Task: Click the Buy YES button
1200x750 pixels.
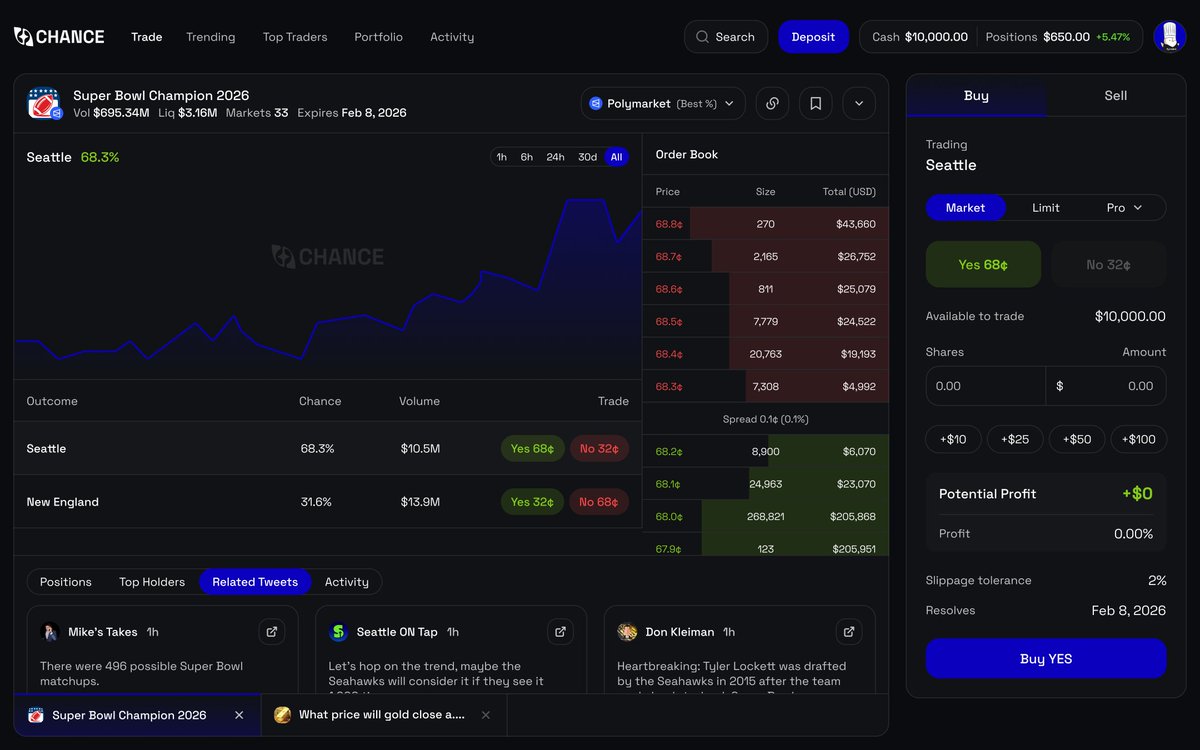Action: point(1045,659)
